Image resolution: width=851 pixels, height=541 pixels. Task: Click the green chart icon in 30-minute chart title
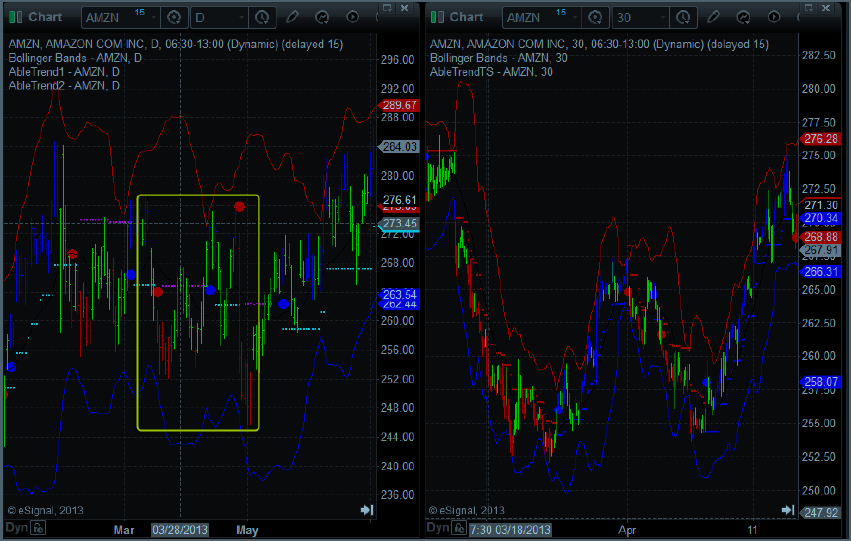click(x=437, y=17)
